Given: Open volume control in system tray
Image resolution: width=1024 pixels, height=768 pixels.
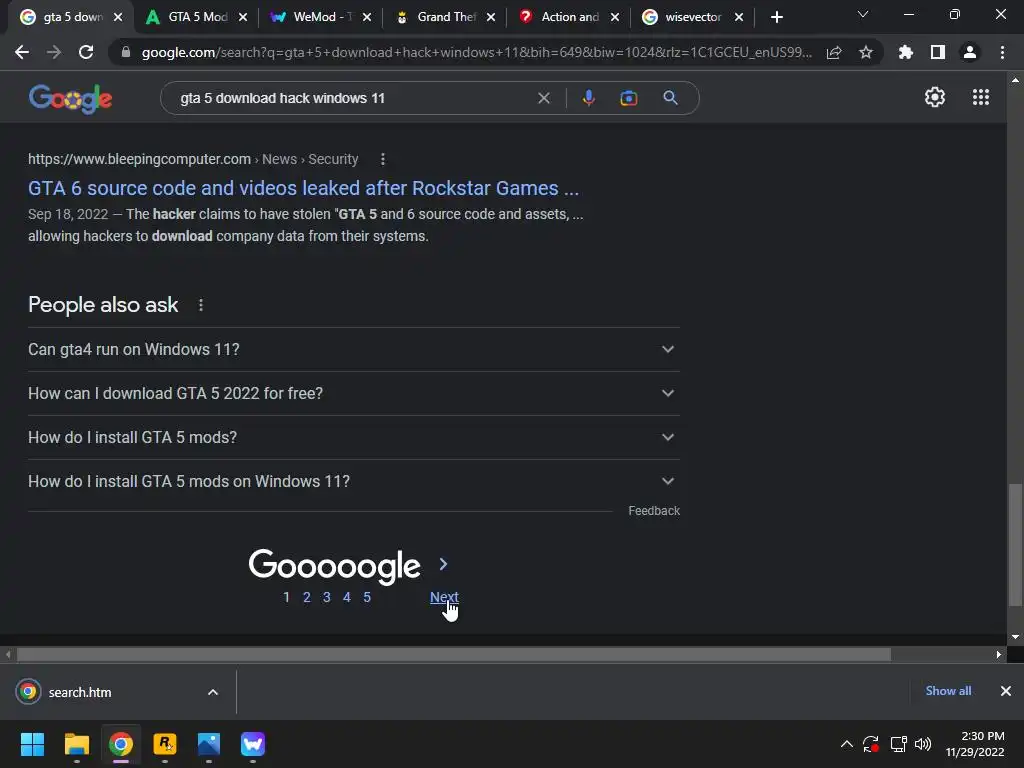Looking at the screenshot, I should [923, 744].
